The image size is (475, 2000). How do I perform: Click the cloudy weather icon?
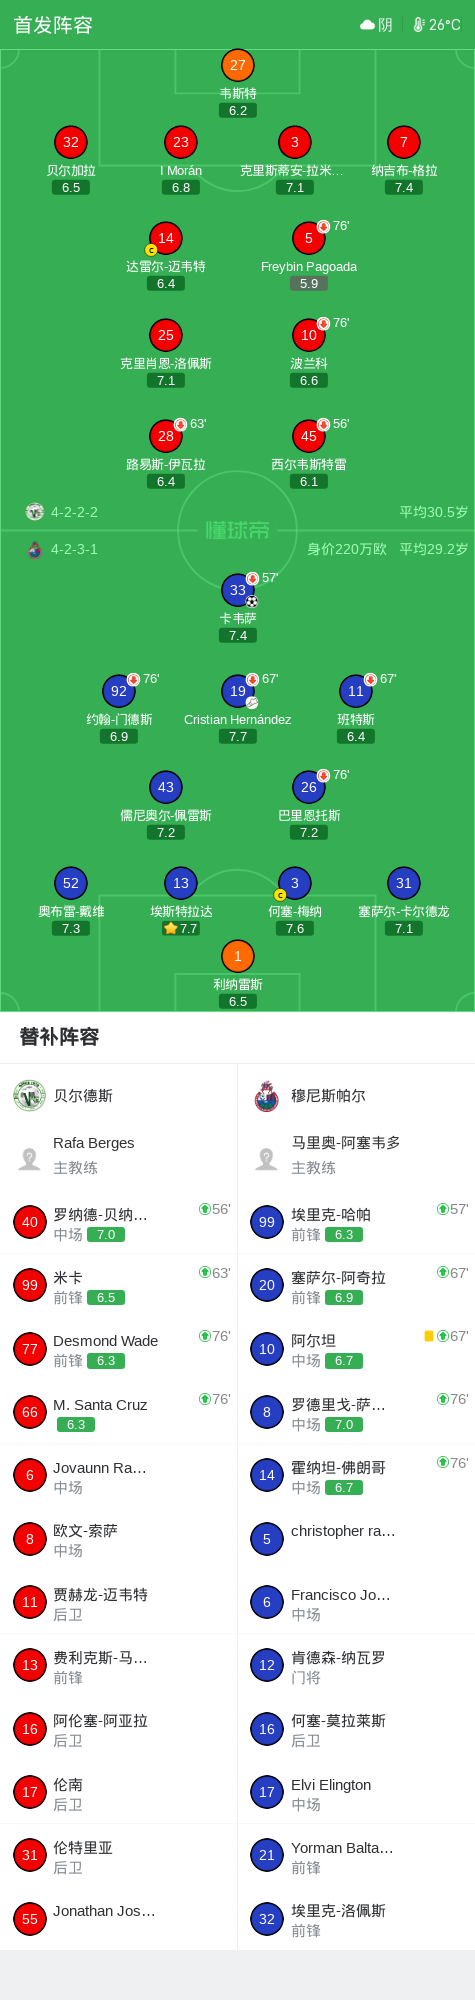point(367,25)
